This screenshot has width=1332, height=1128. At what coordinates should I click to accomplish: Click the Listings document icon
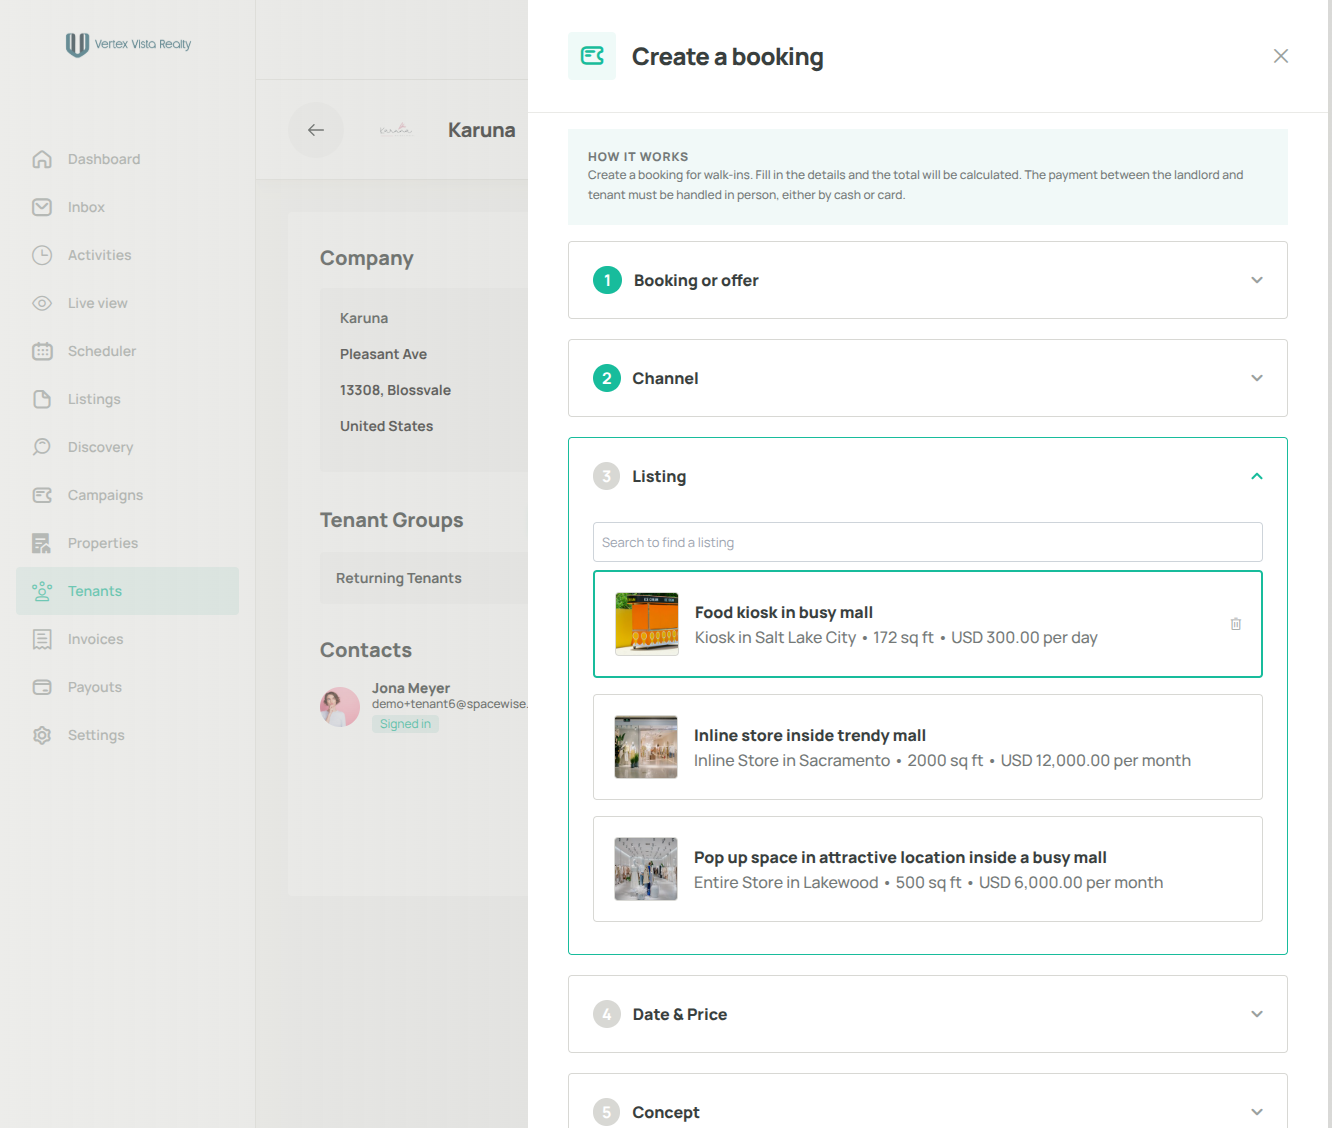coord(42,399)
